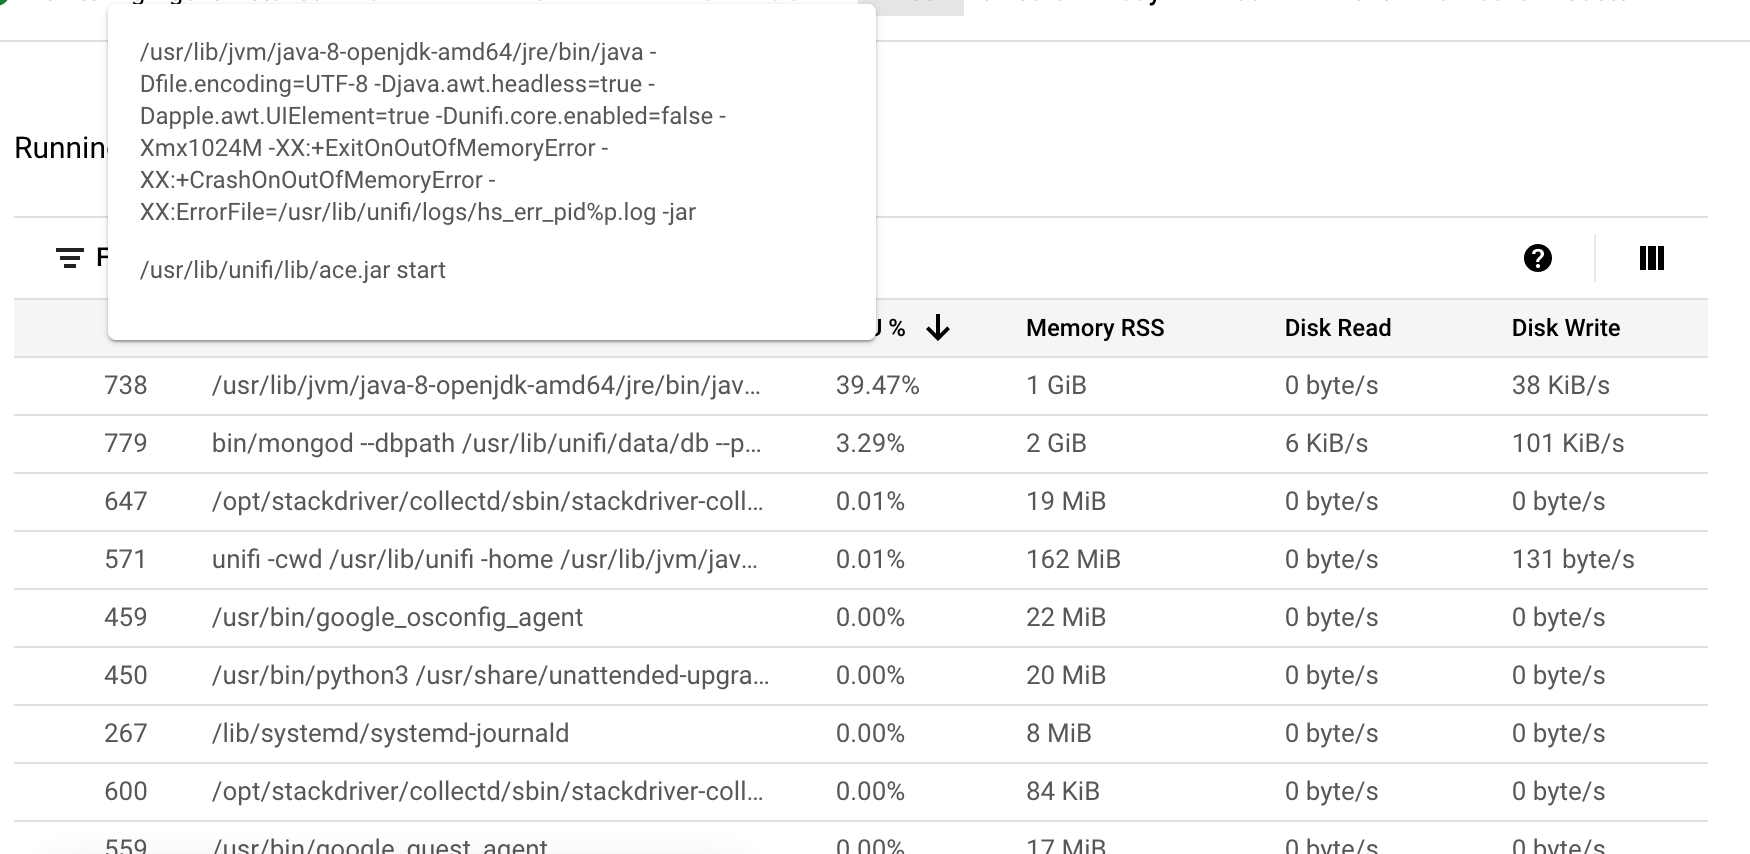
Task: Select the systemd-journald process
Action: click(390, 733)
